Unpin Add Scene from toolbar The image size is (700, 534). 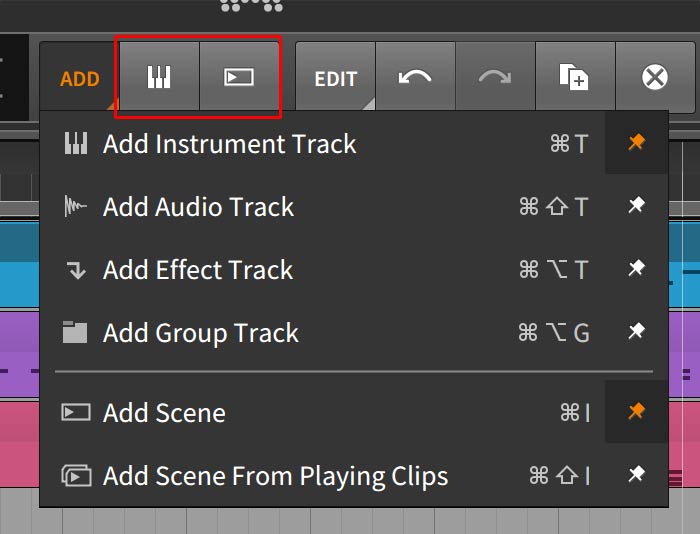(636, 411)
